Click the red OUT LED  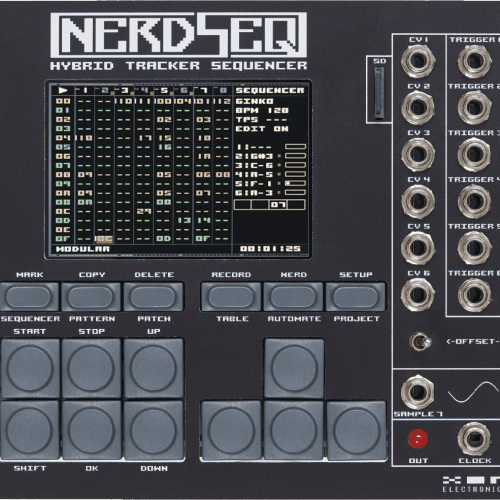point(417,439)
